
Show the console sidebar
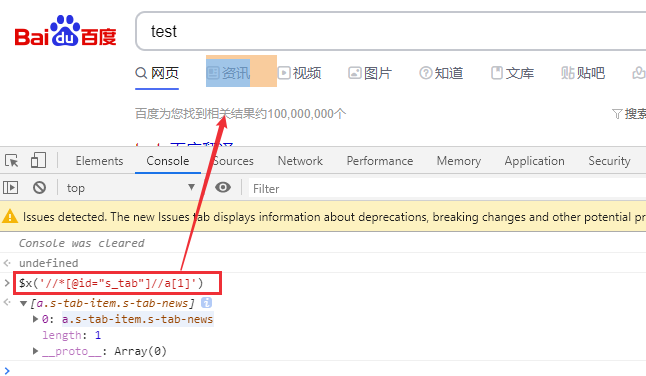(11, 188)
